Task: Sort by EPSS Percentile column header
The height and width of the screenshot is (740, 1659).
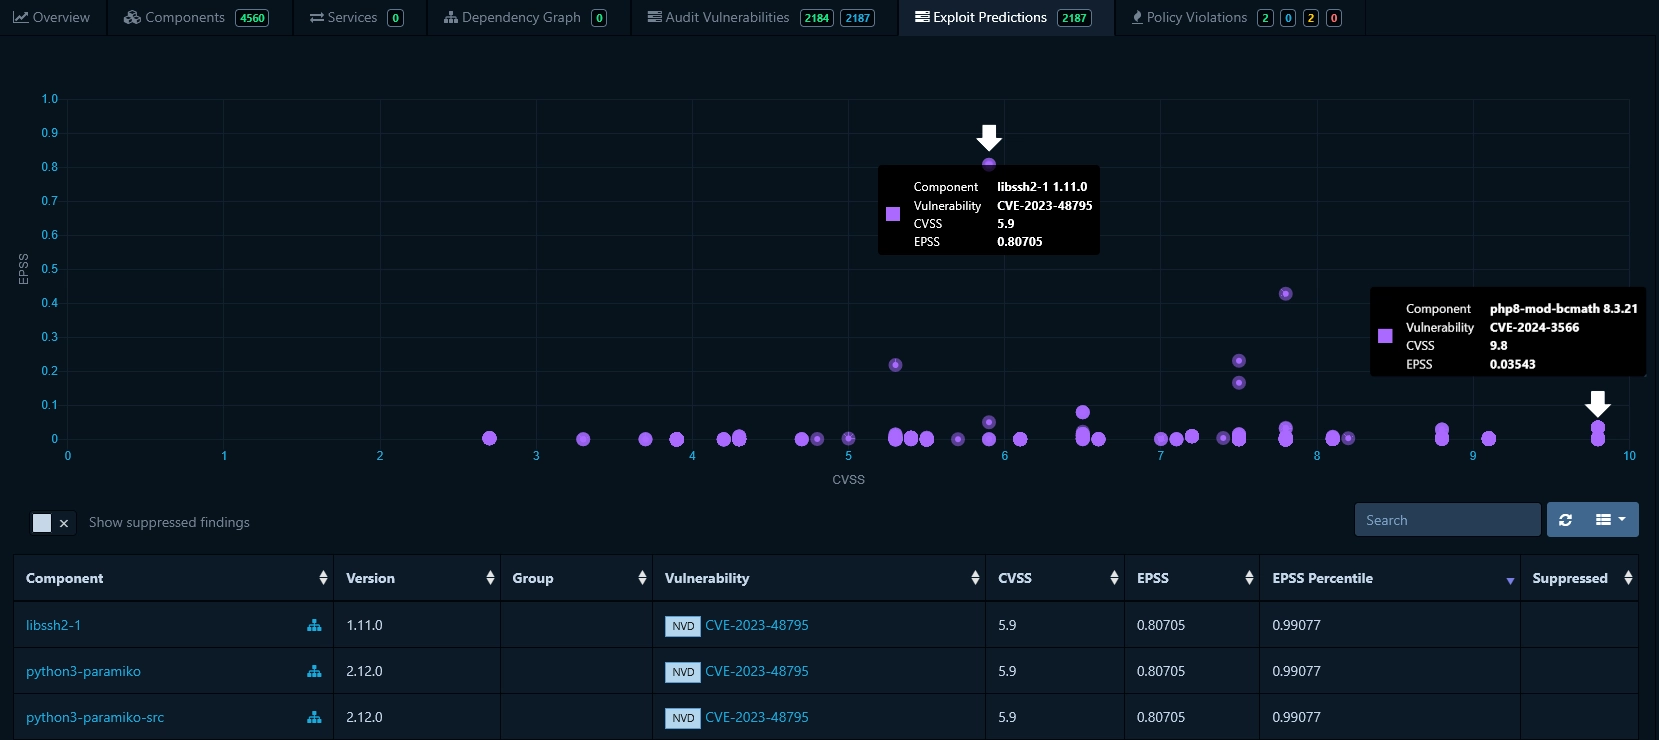Action: click(x=1322, y=578)
